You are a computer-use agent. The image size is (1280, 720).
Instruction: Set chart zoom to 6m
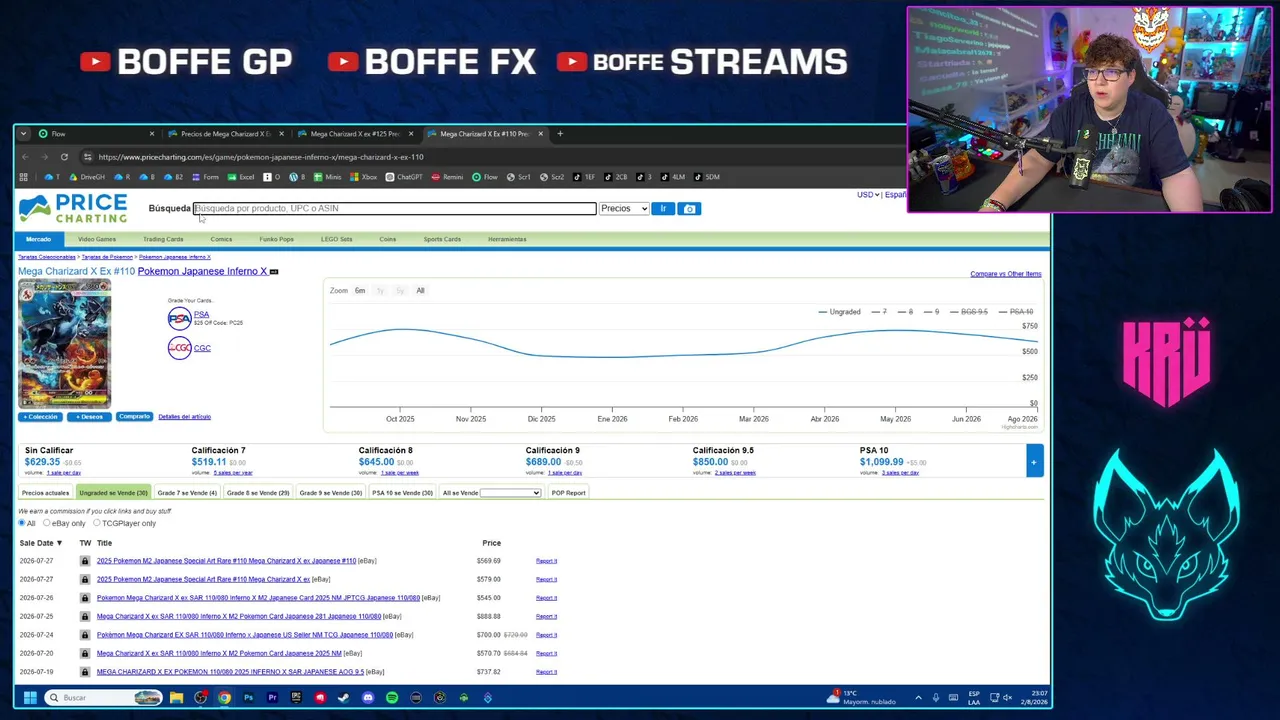[360, 291]
